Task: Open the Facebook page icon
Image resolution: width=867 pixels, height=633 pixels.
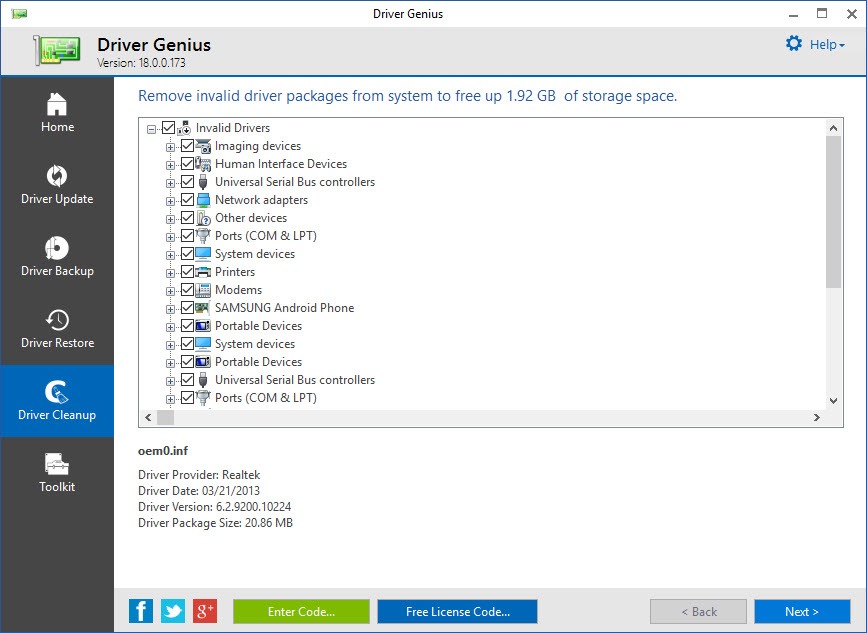Action: pyautogui.click(x=141, y=611)
